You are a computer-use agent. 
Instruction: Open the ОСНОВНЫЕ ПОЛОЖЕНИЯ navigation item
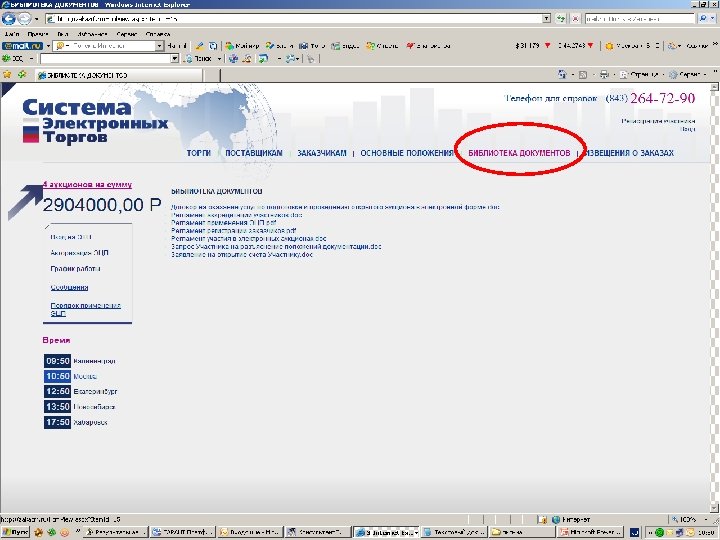coord(407,153)
